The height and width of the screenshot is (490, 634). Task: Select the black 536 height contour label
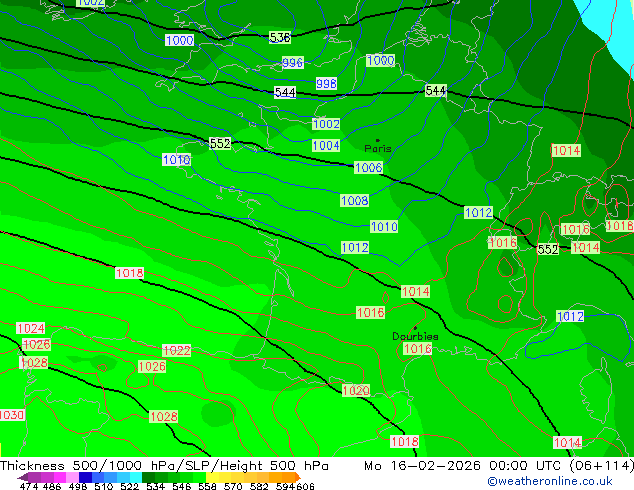pyautogui.click(x=280, y=38)
